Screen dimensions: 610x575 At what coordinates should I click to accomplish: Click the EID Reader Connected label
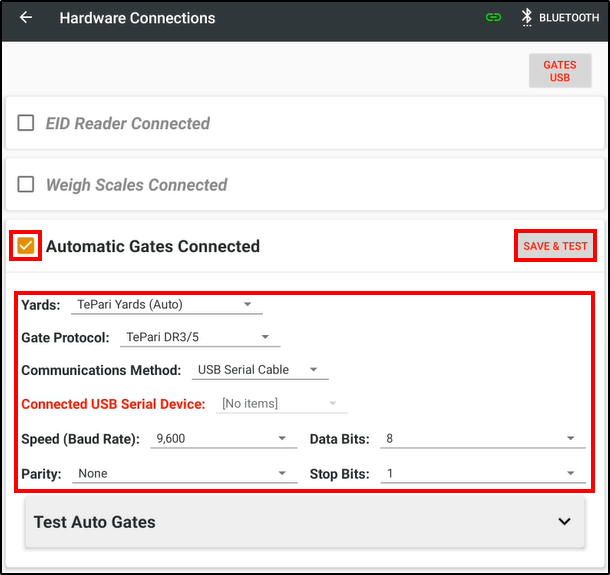coord(128,123)
